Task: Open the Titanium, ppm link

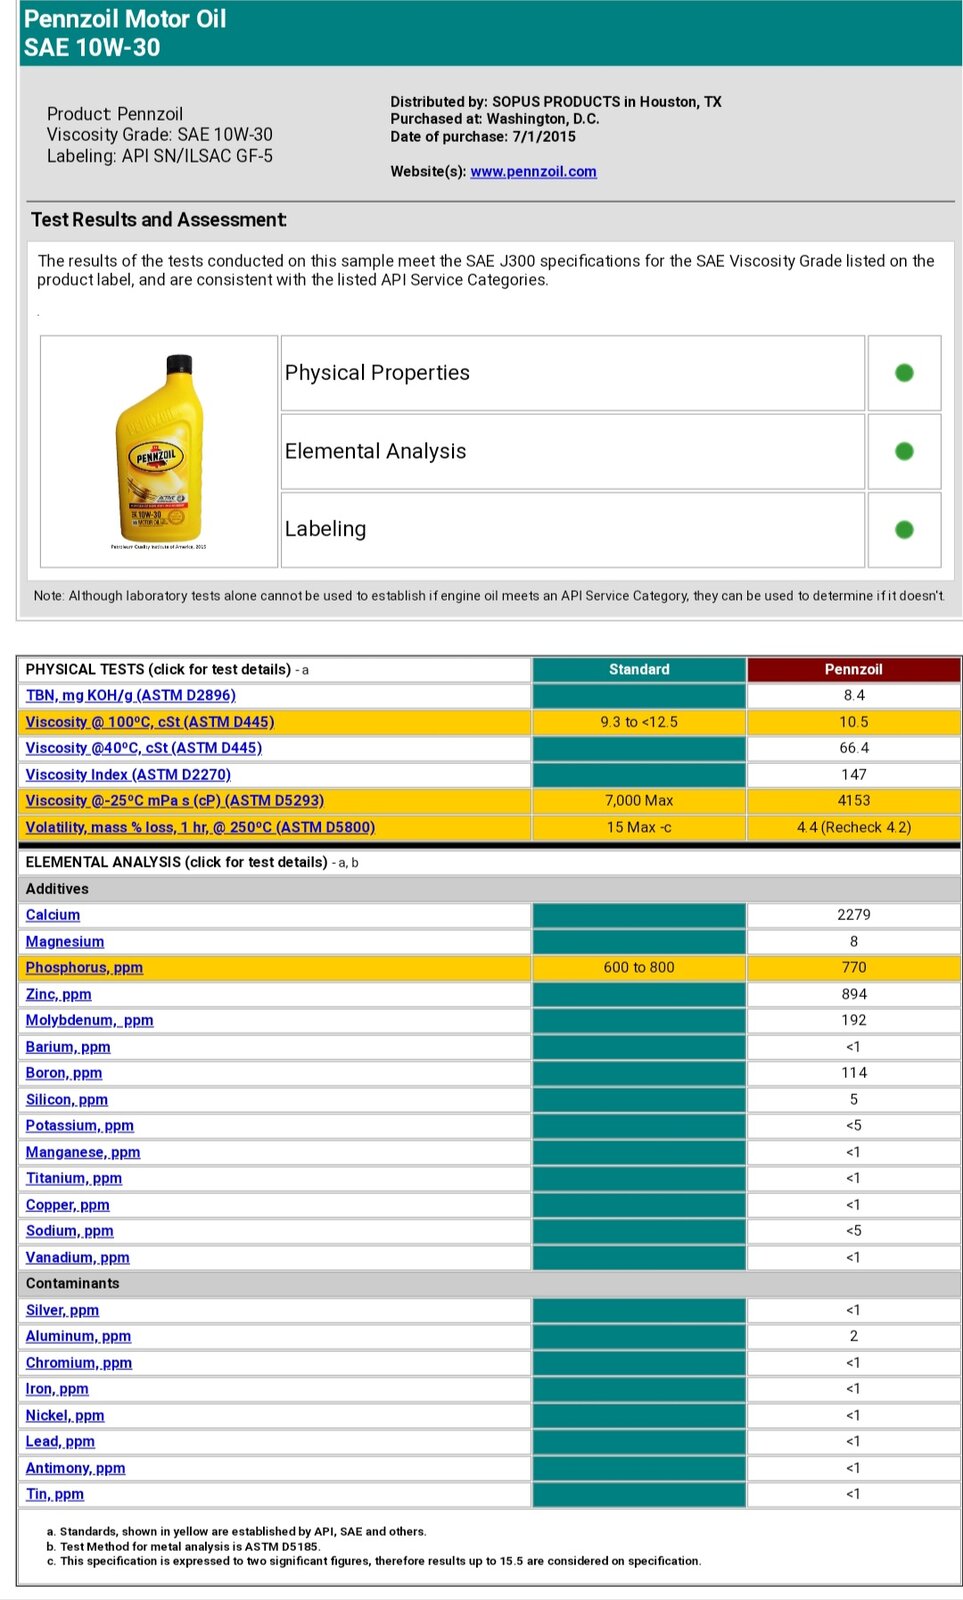Action: click(x=74, y=1179)
